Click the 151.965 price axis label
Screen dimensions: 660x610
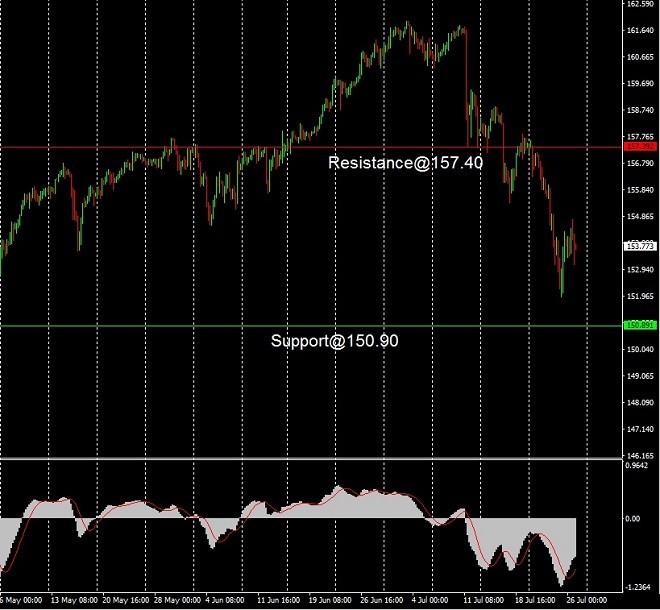coord(640,296)
